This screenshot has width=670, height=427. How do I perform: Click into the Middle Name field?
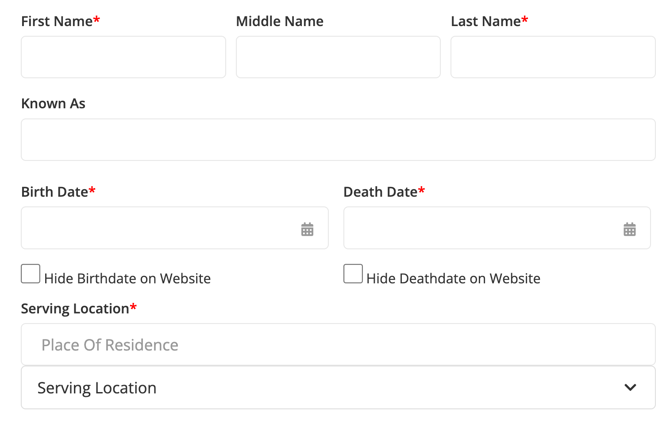pyautogui.click(x=338, y=58)
